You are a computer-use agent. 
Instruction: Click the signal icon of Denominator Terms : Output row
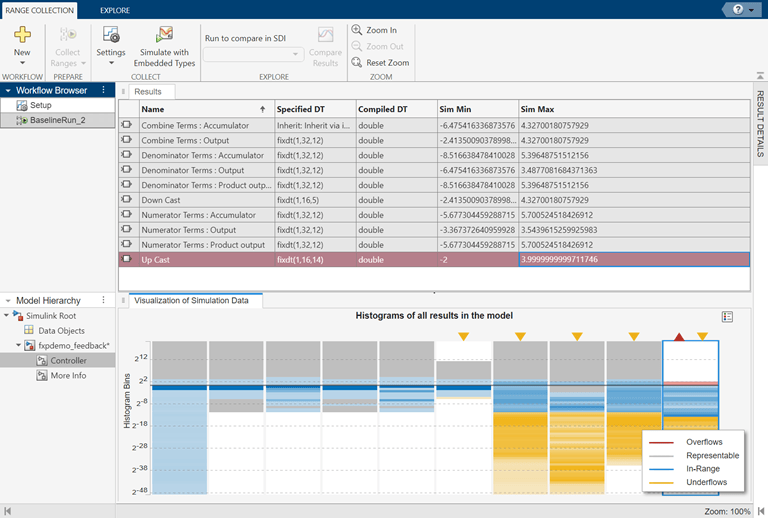[x=127, y=170]
